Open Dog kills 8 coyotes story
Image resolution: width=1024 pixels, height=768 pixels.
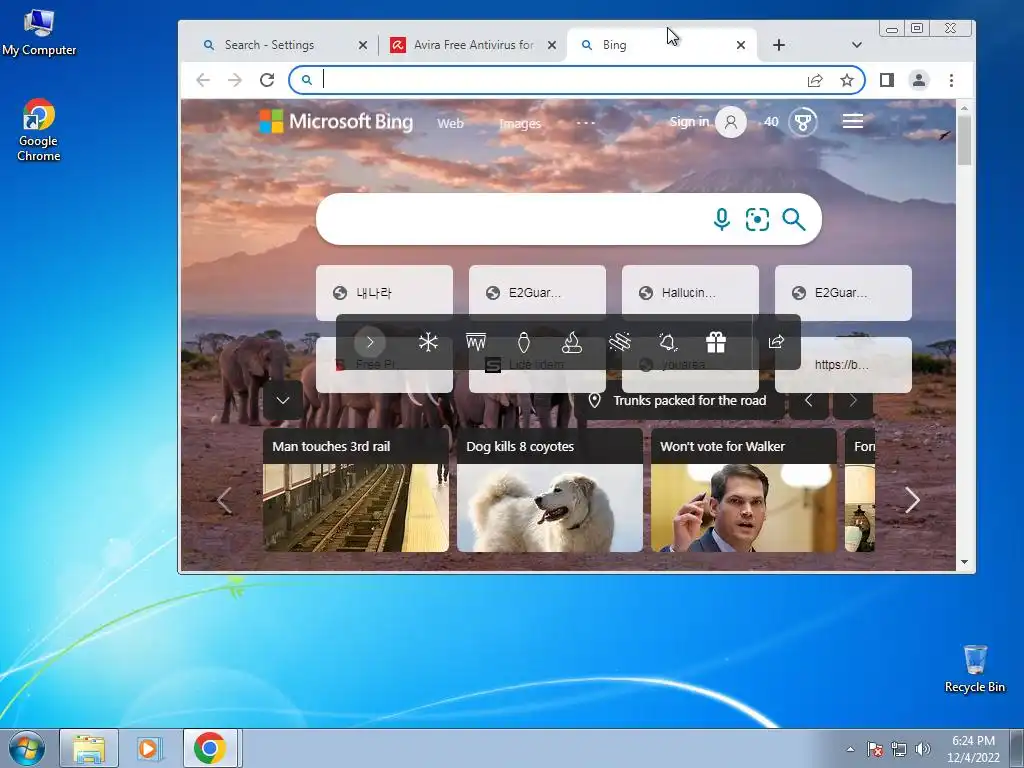tap(550, 490)
